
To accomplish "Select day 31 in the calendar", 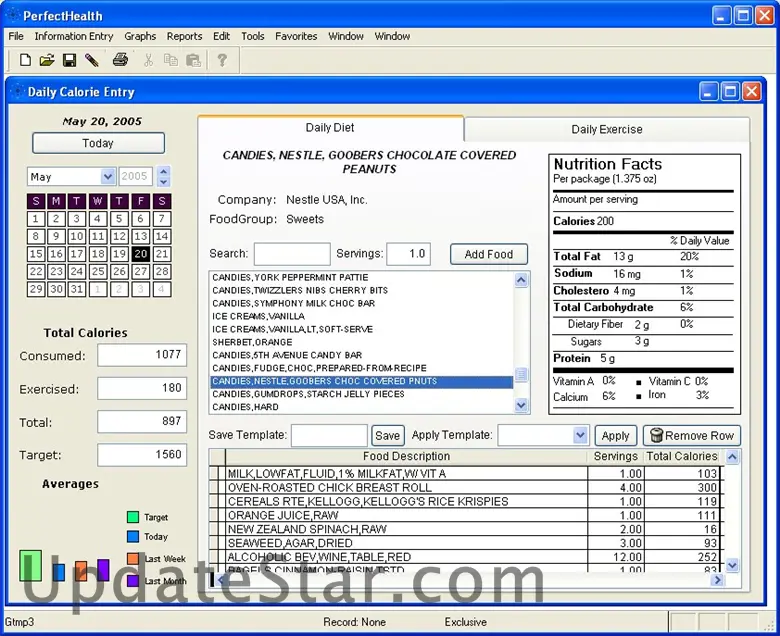I will pyautogui.click(x=76, y=289).
